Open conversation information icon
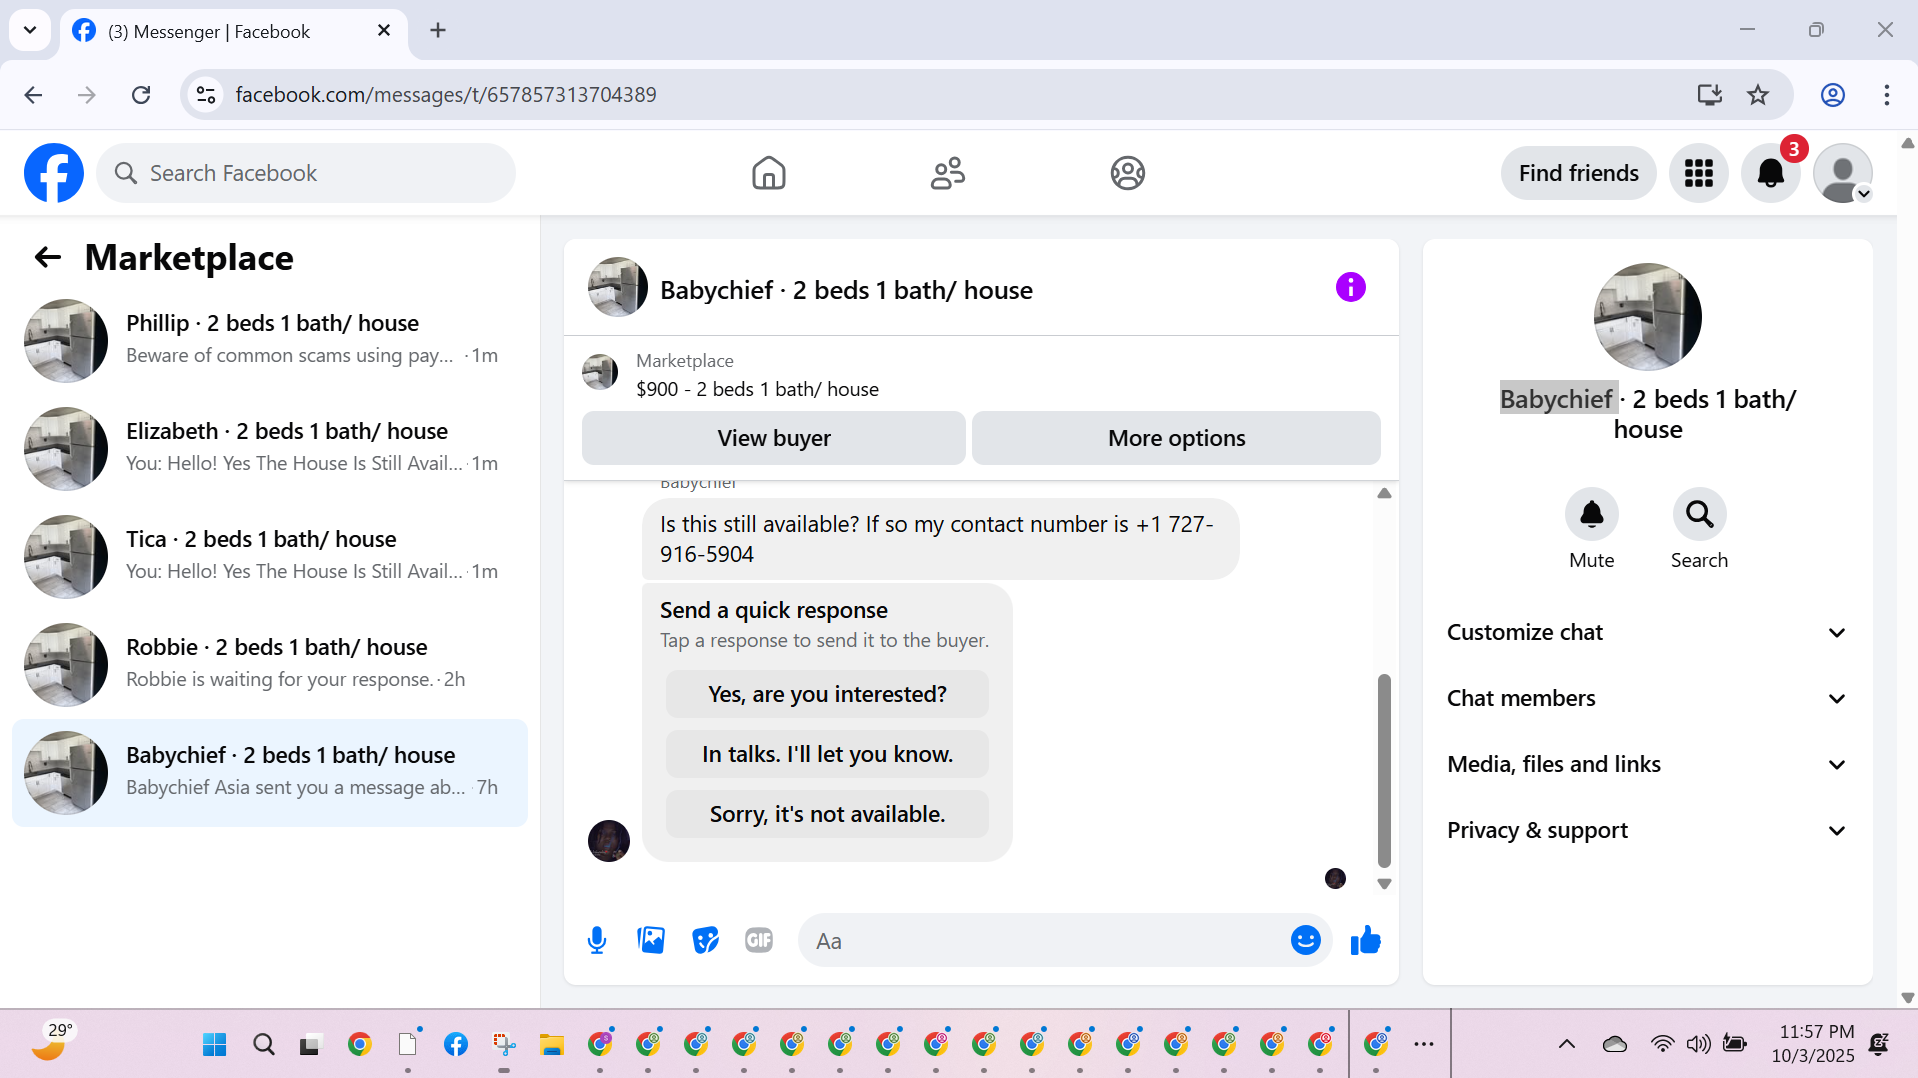 [1350, 288]
